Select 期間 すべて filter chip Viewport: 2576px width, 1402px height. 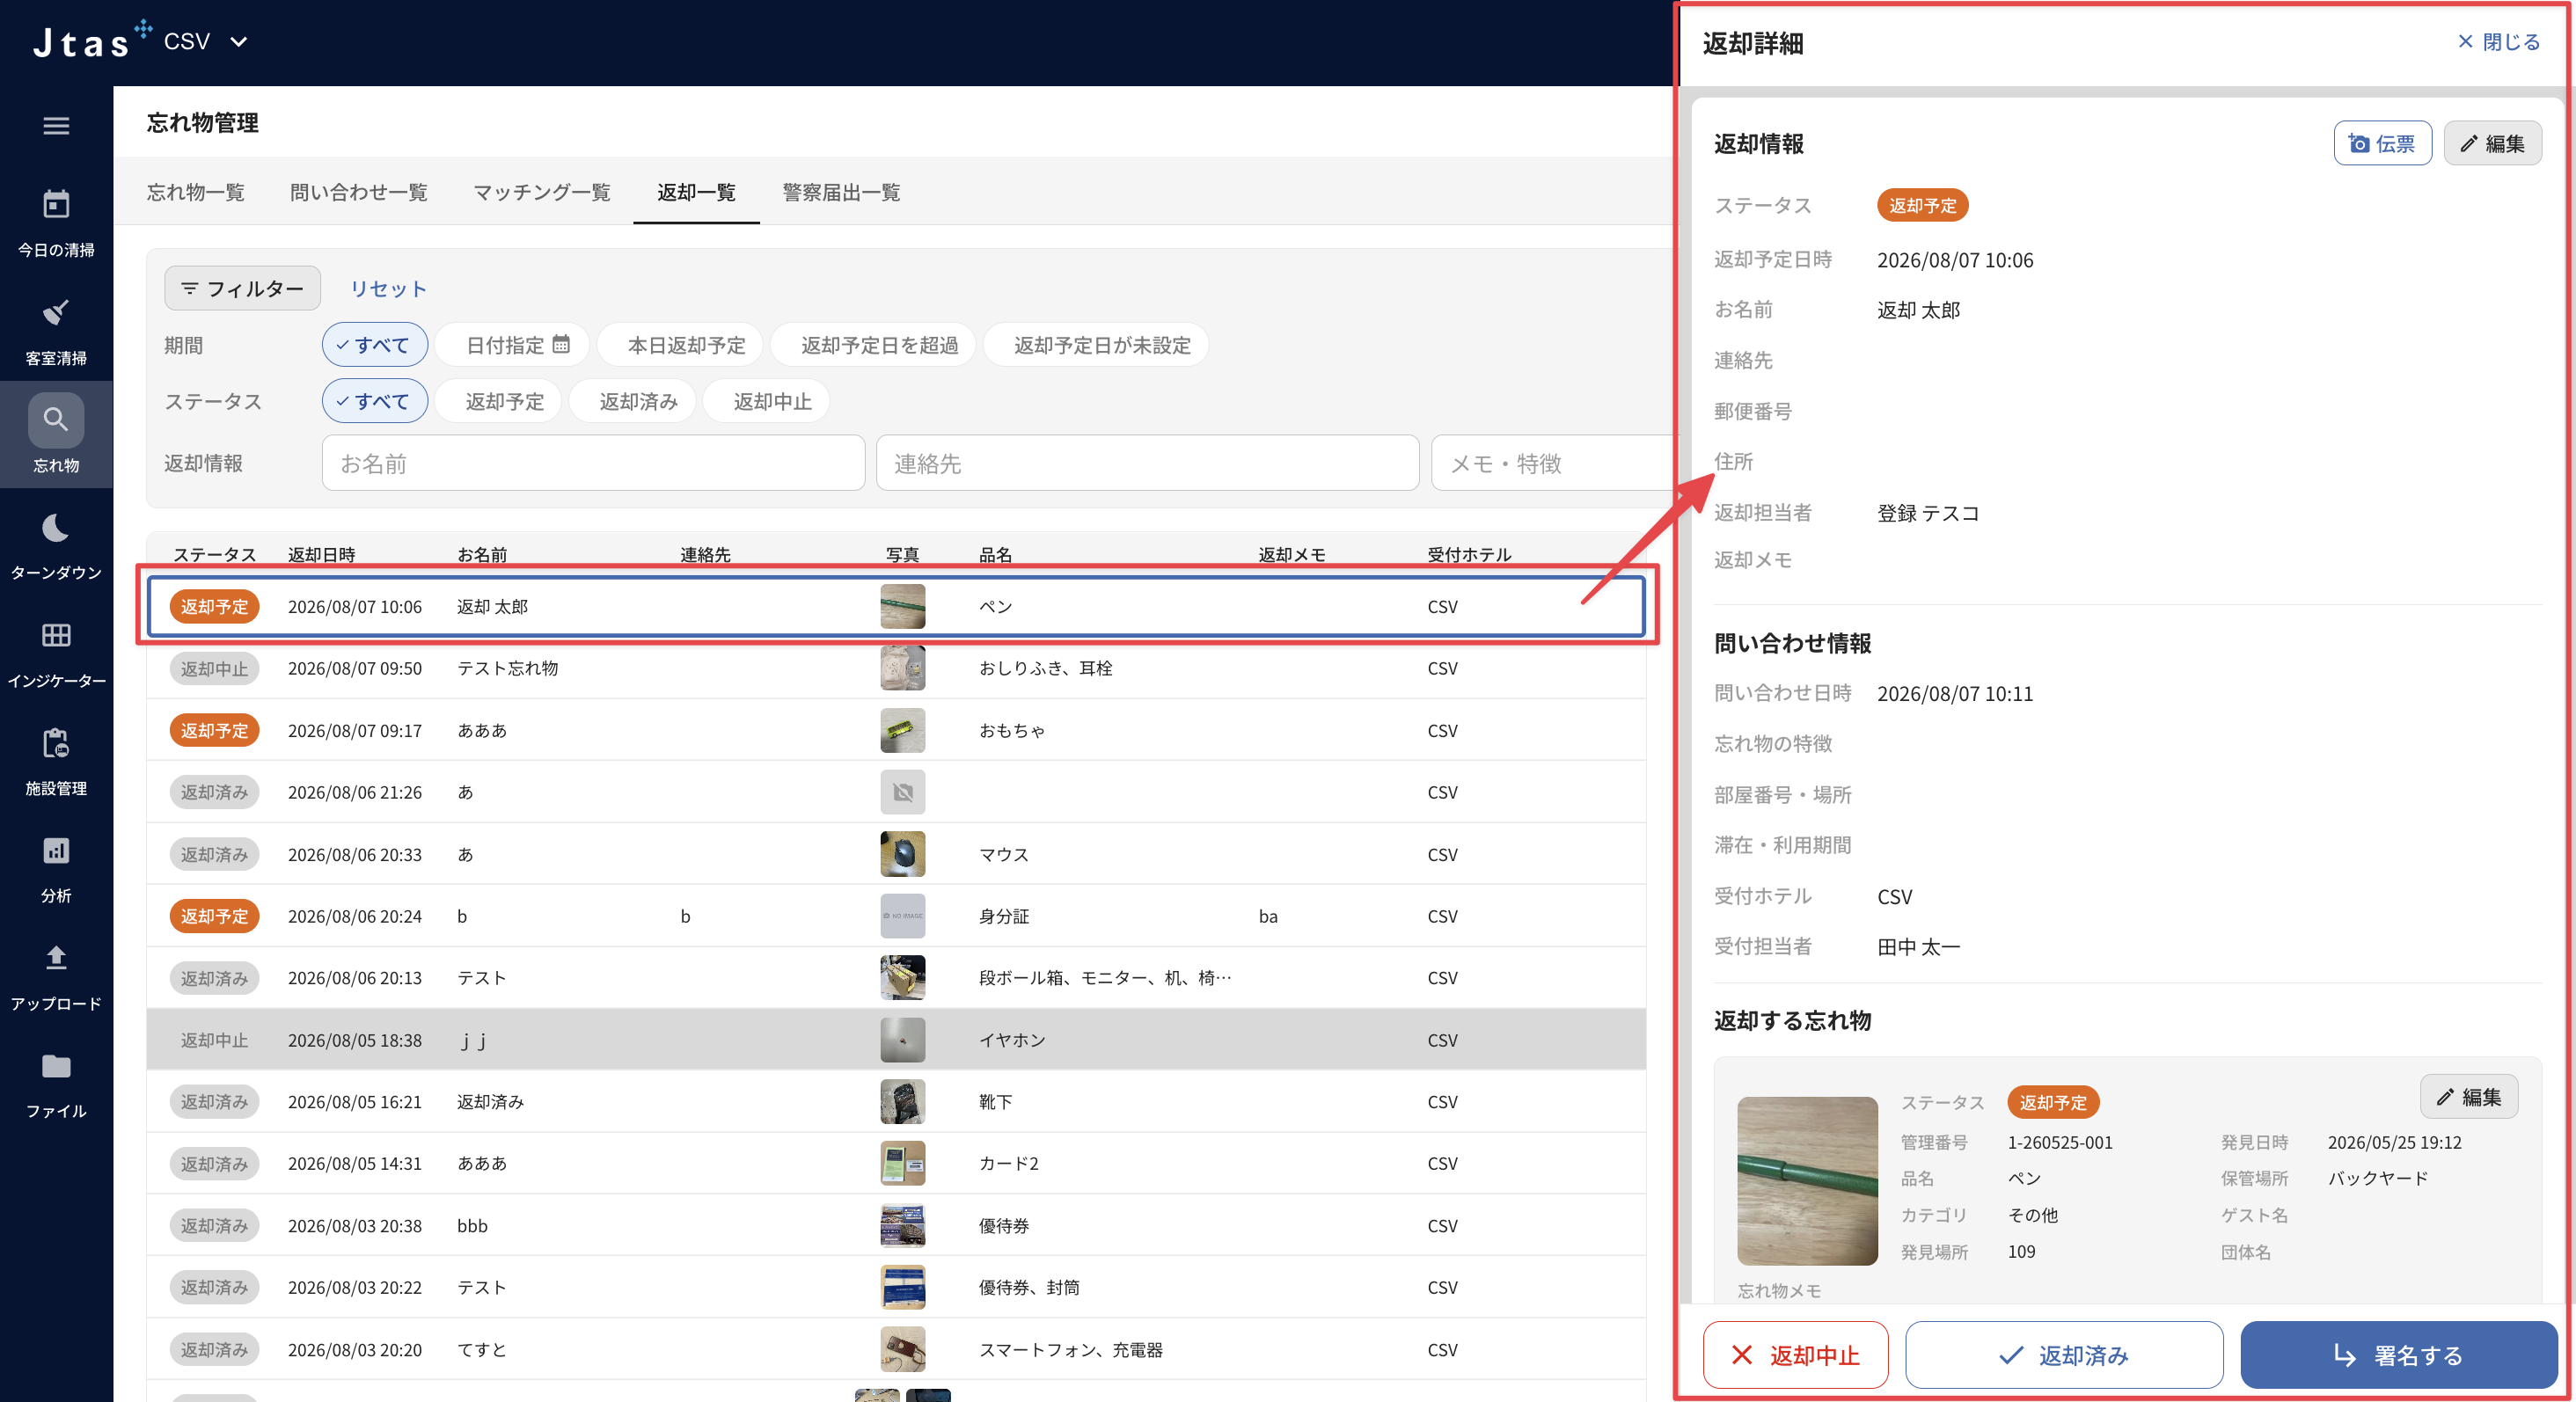click(x=375, y=345)
